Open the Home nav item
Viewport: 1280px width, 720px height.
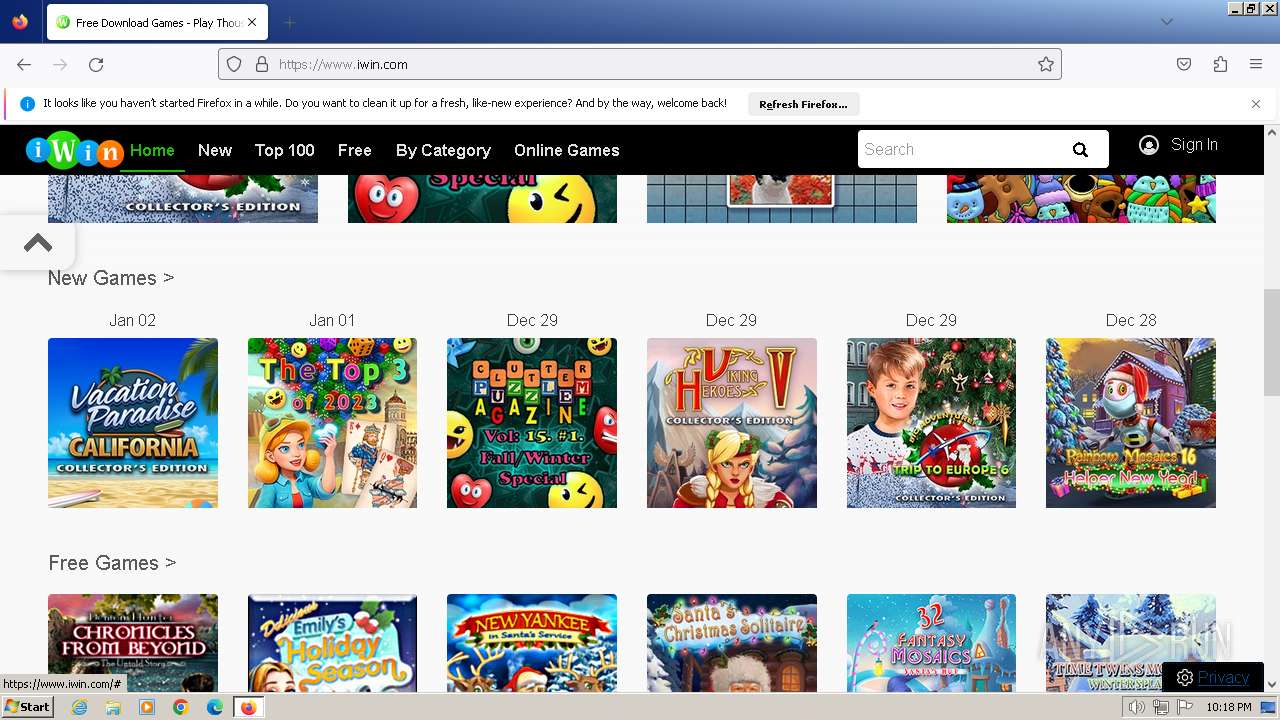152,150
